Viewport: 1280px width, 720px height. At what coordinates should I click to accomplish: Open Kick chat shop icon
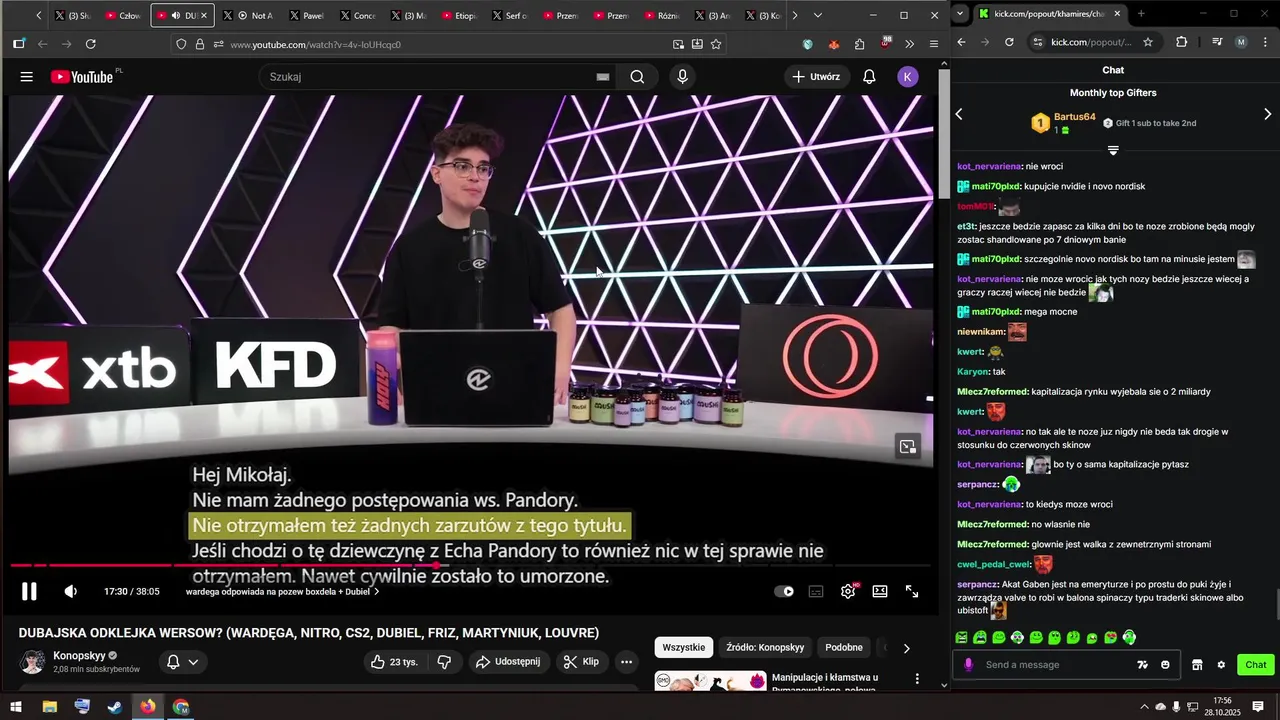tap(1197, 665)
